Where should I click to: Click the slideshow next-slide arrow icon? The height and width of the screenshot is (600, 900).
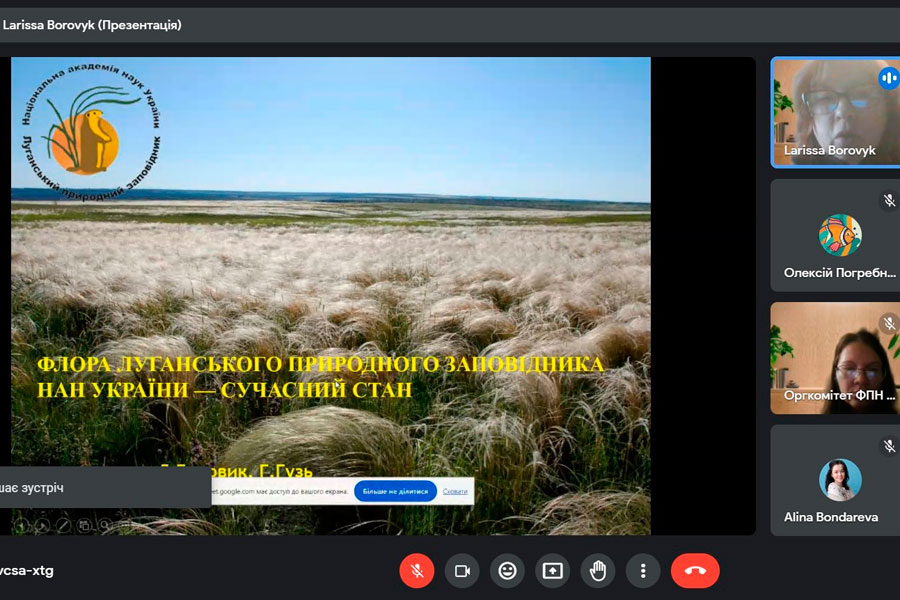pos(42,525)
